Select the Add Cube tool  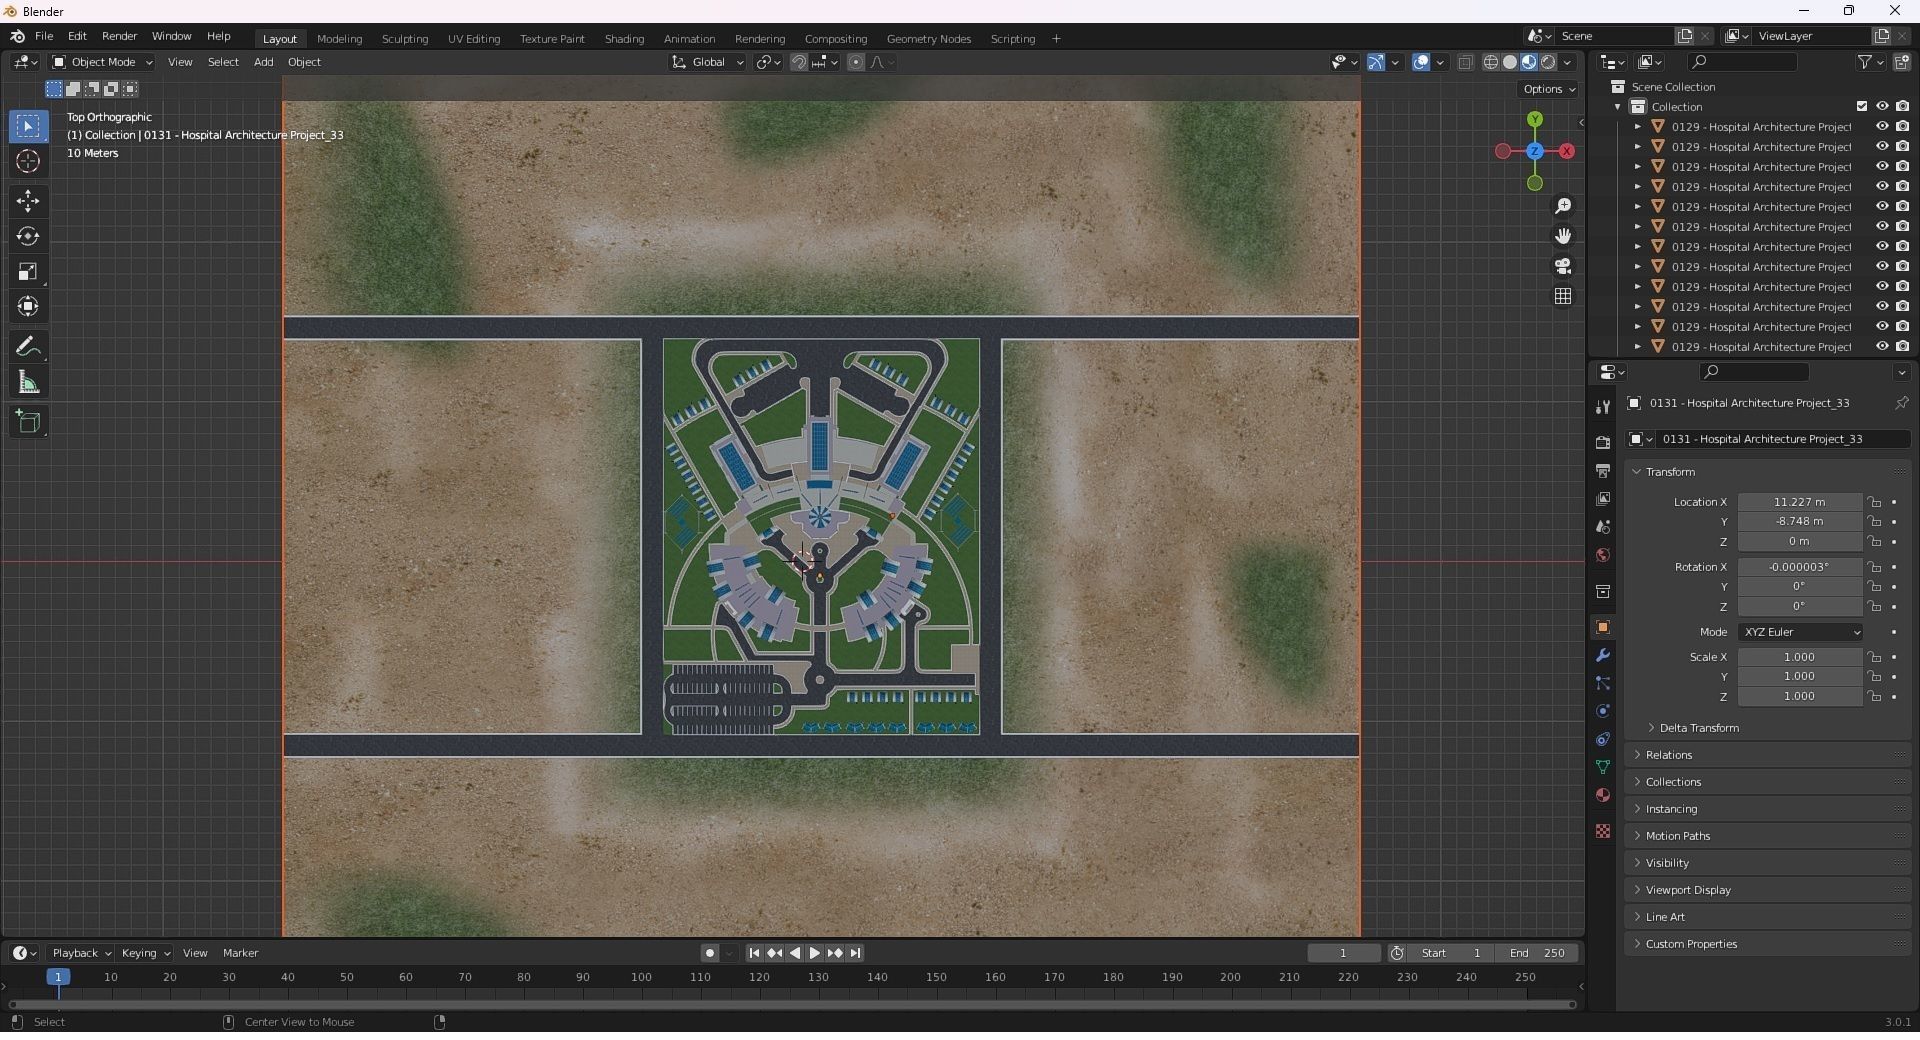tap(28, 422)
